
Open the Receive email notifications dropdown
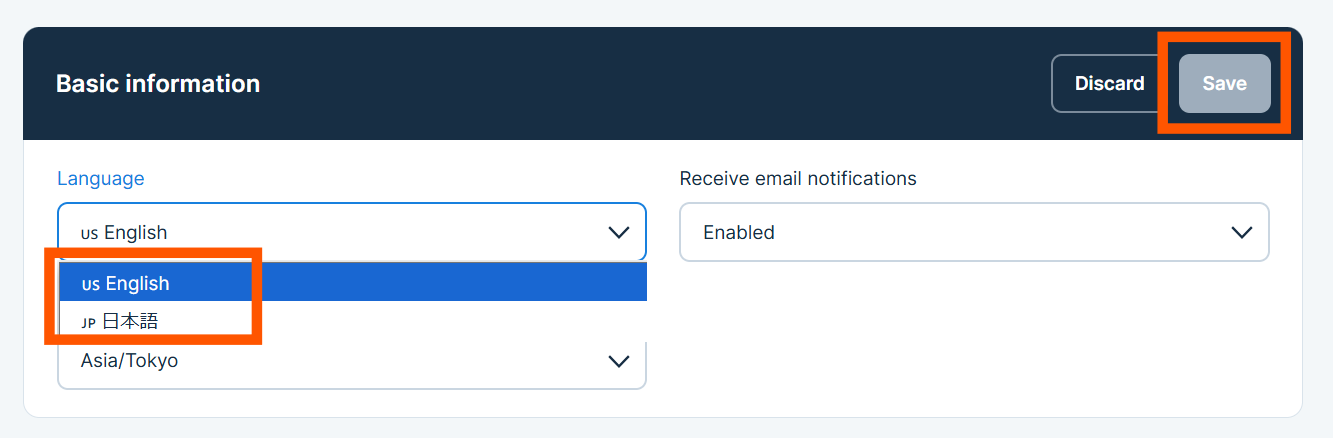click(973, 232)
